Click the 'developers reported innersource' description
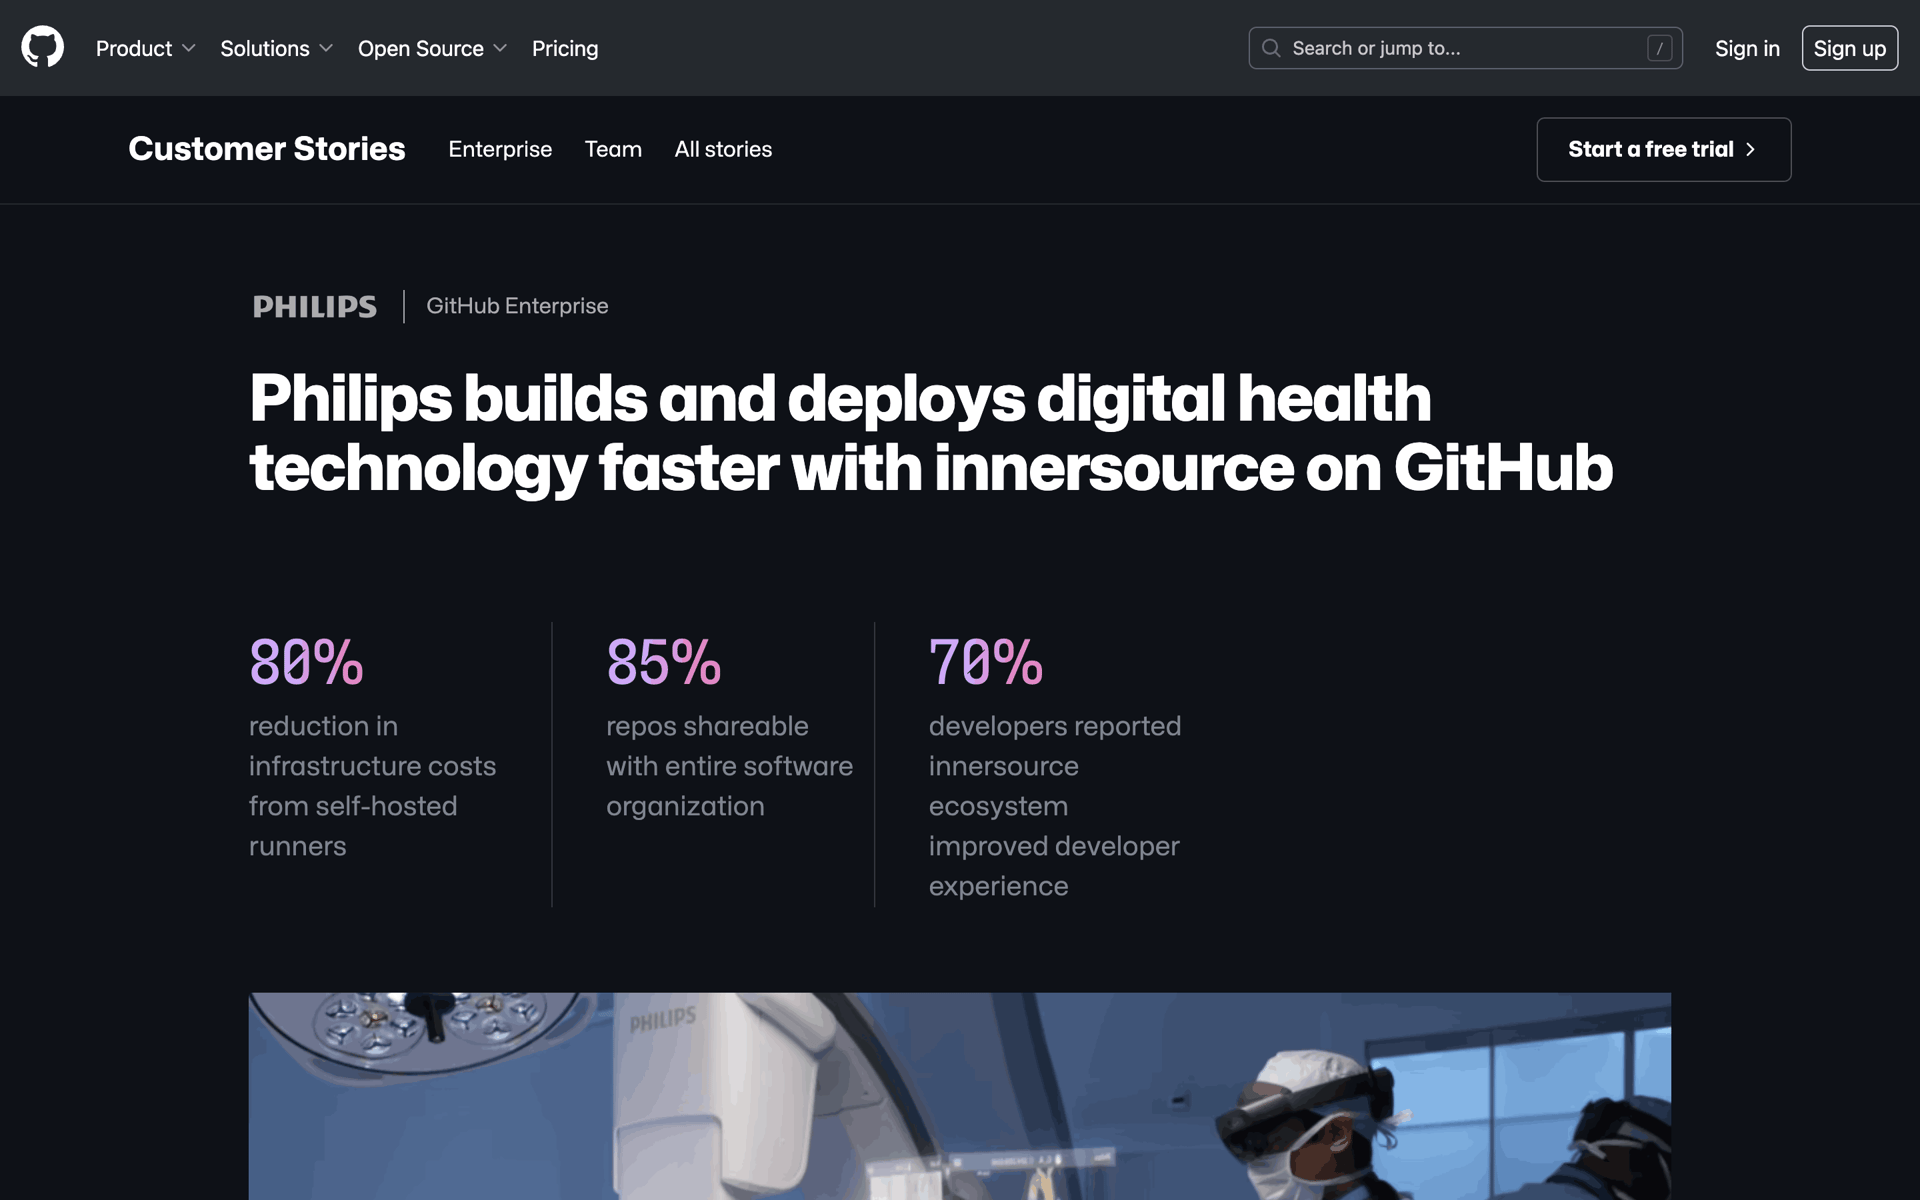The height and width of the screenshot is (1200, 1920). pos(1055,806)
